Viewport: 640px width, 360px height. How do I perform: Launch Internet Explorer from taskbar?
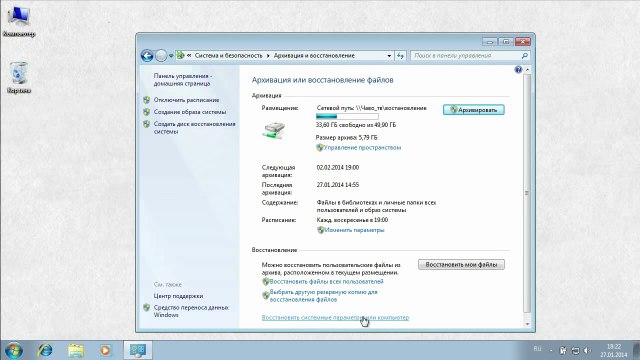point(45,350)
